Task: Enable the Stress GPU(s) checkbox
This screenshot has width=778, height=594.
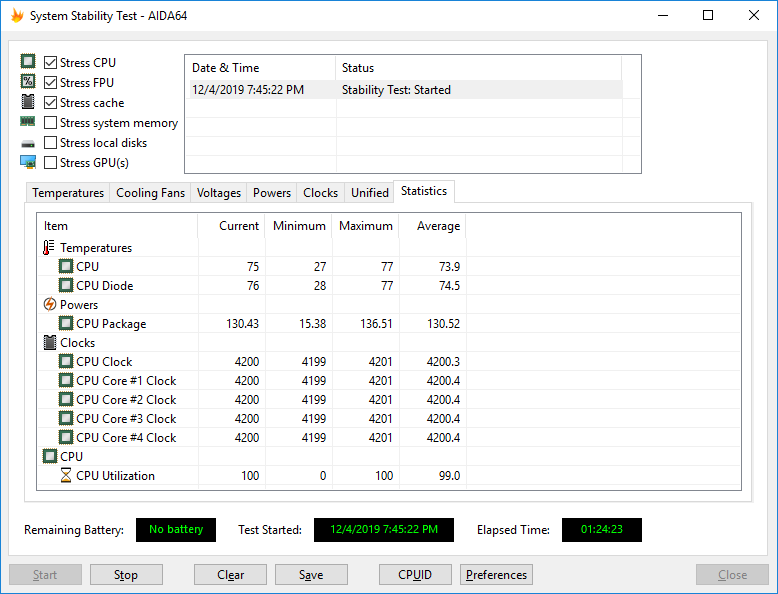Action: 50,163
